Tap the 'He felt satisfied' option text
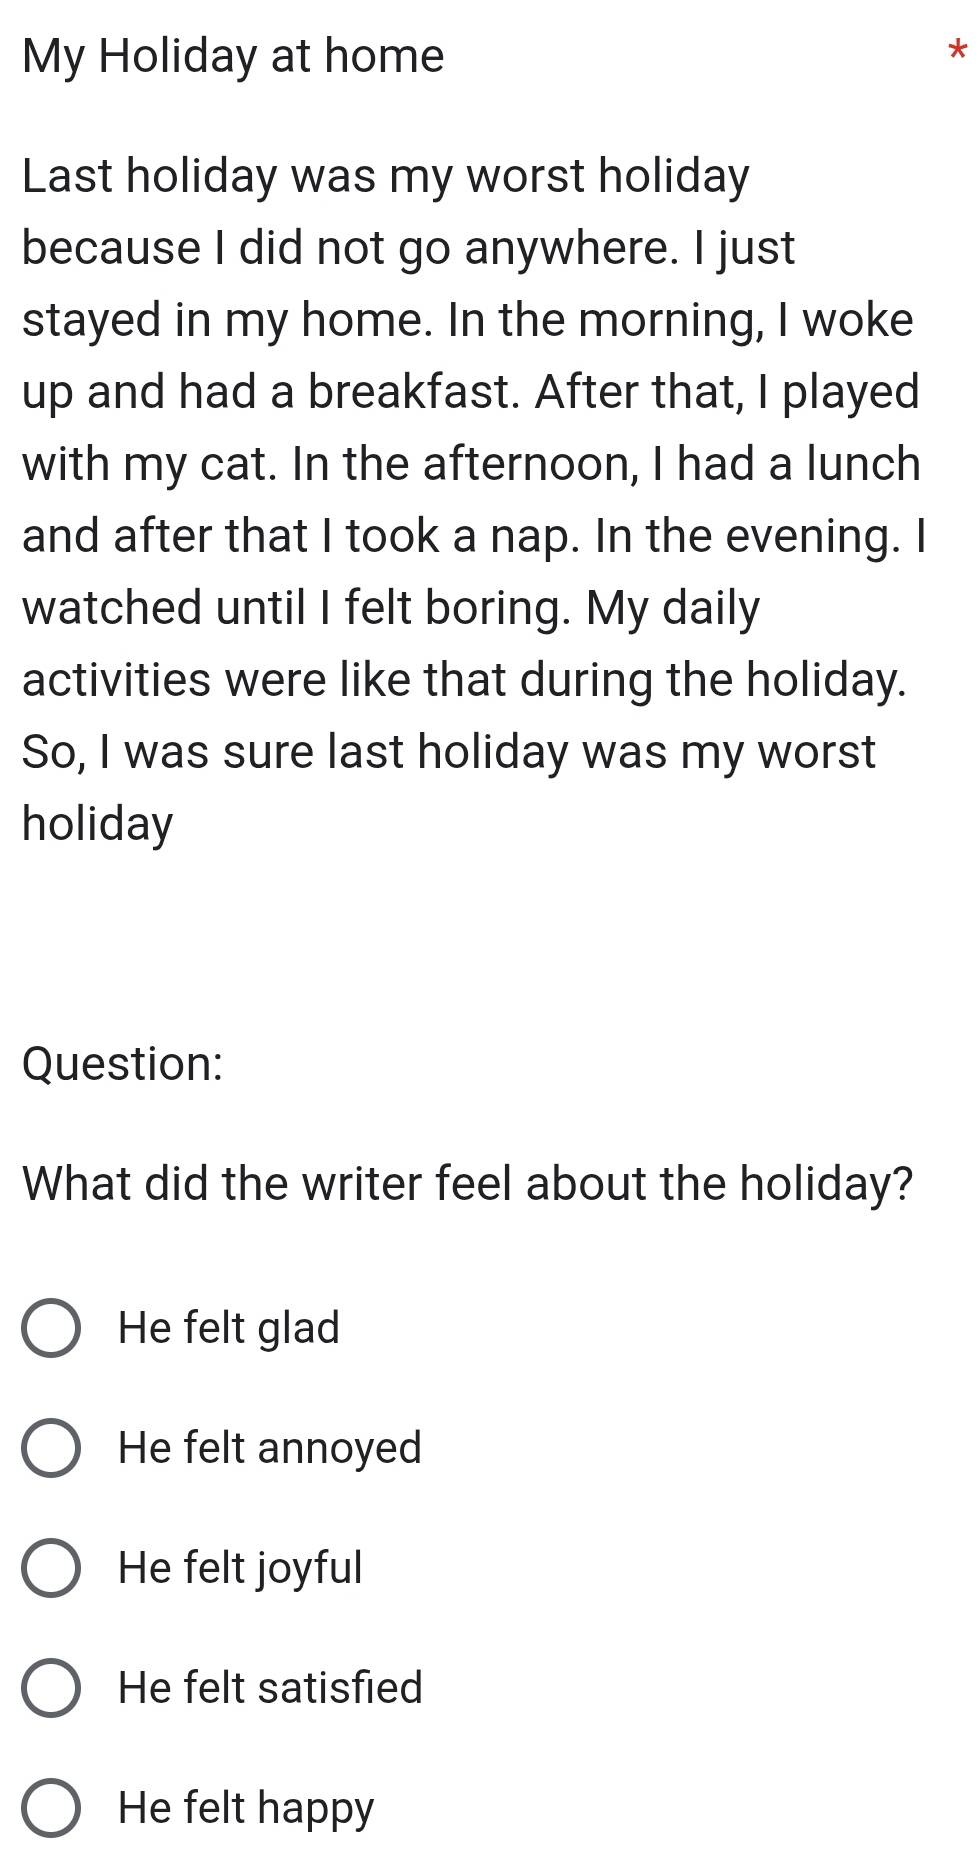Image resolution: width=978 pixels, height=1874 pixels. (x=270, y=1688)
